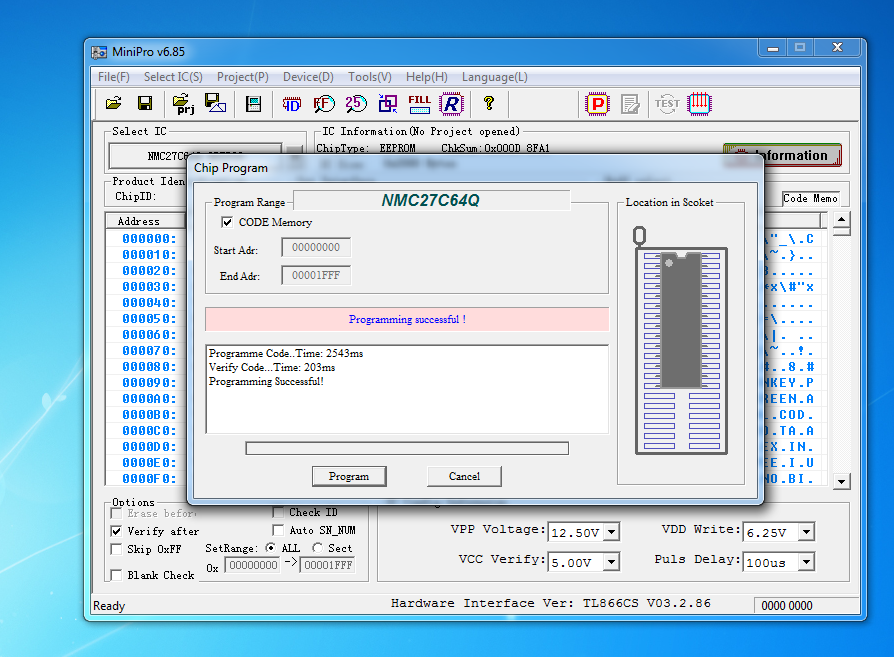This screenshot has width=894, height=657.
Task: Open project with the prj folder icon
Action: (x=182, y=103)
